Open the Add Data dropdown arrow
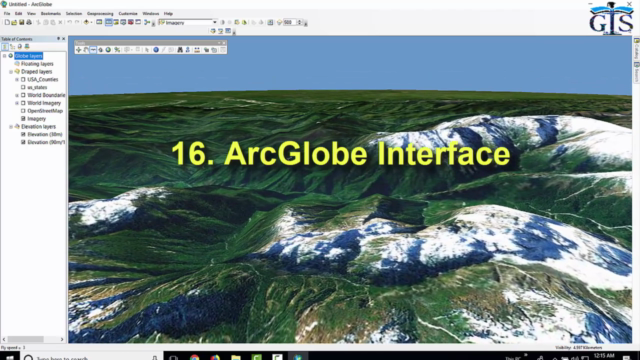Screen dimensions: 640x360 coord(91,22)
